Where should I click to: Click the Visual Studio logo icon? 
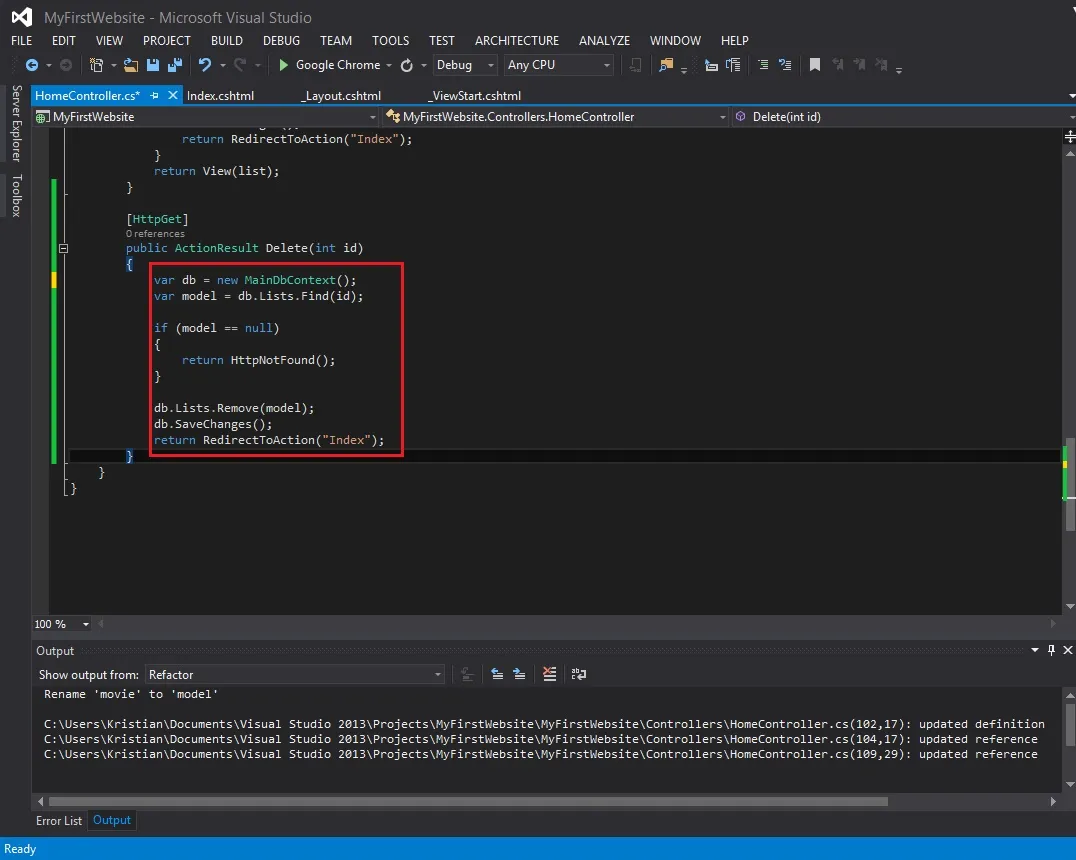click(x=22, y=17)
